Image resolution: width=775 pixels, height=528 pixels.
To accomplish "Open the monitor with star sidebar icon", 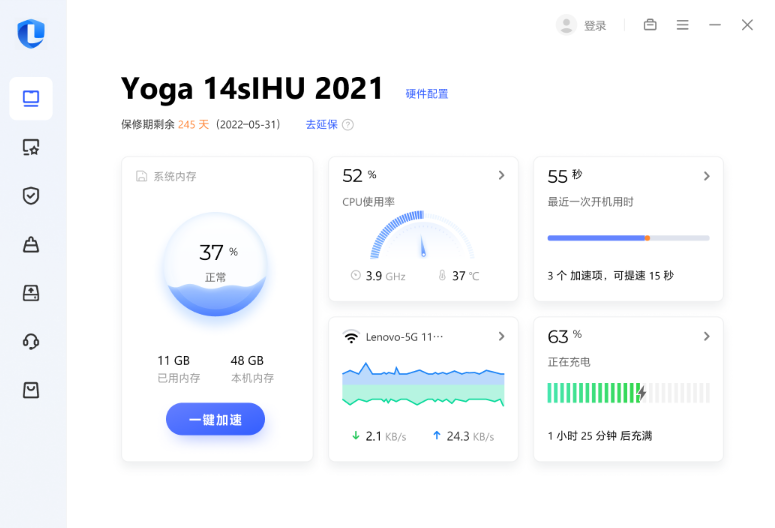I will click(x=31, y=147).
